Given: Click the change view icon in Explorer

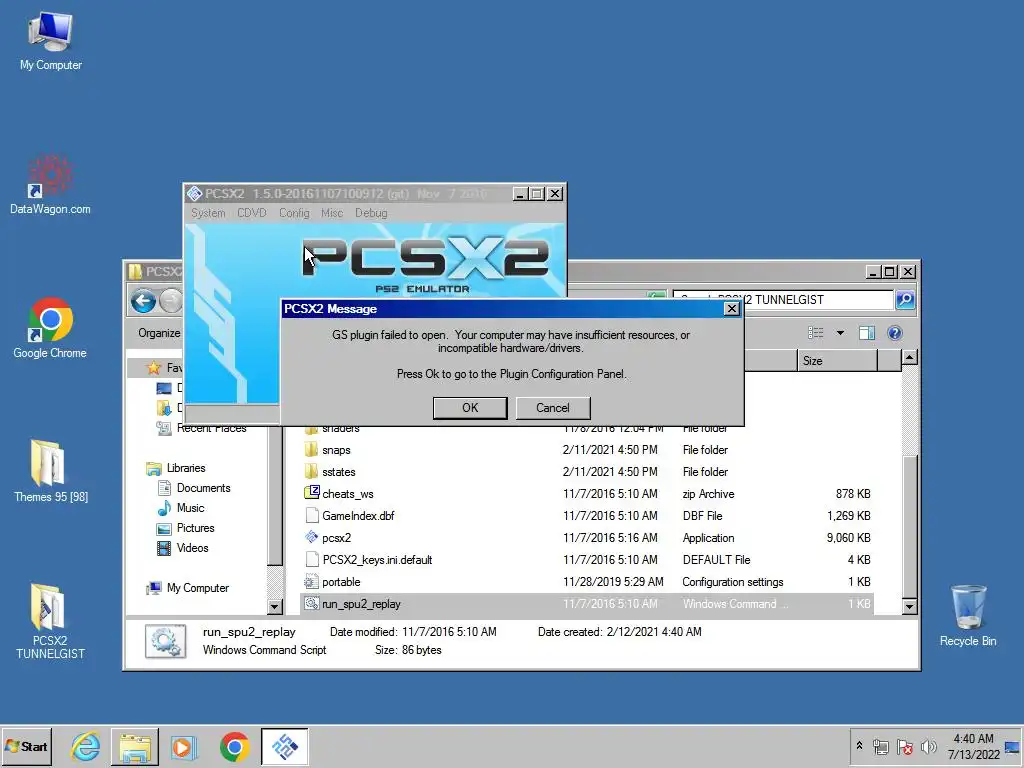Looking at the screenshot, I should [816, 333].
